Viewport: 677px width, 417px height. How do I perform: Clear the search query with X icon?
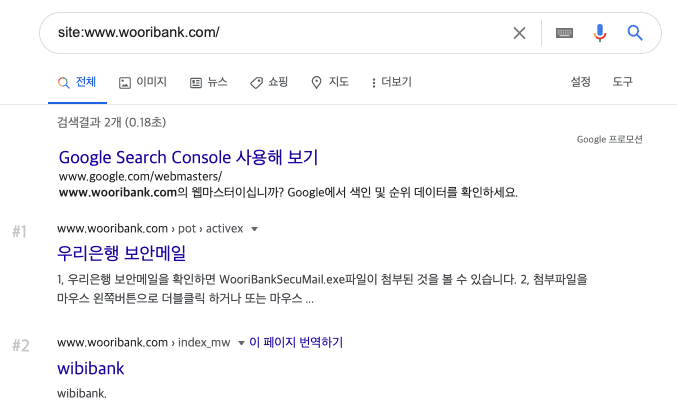pyautogui.click(x=519, y=33)
